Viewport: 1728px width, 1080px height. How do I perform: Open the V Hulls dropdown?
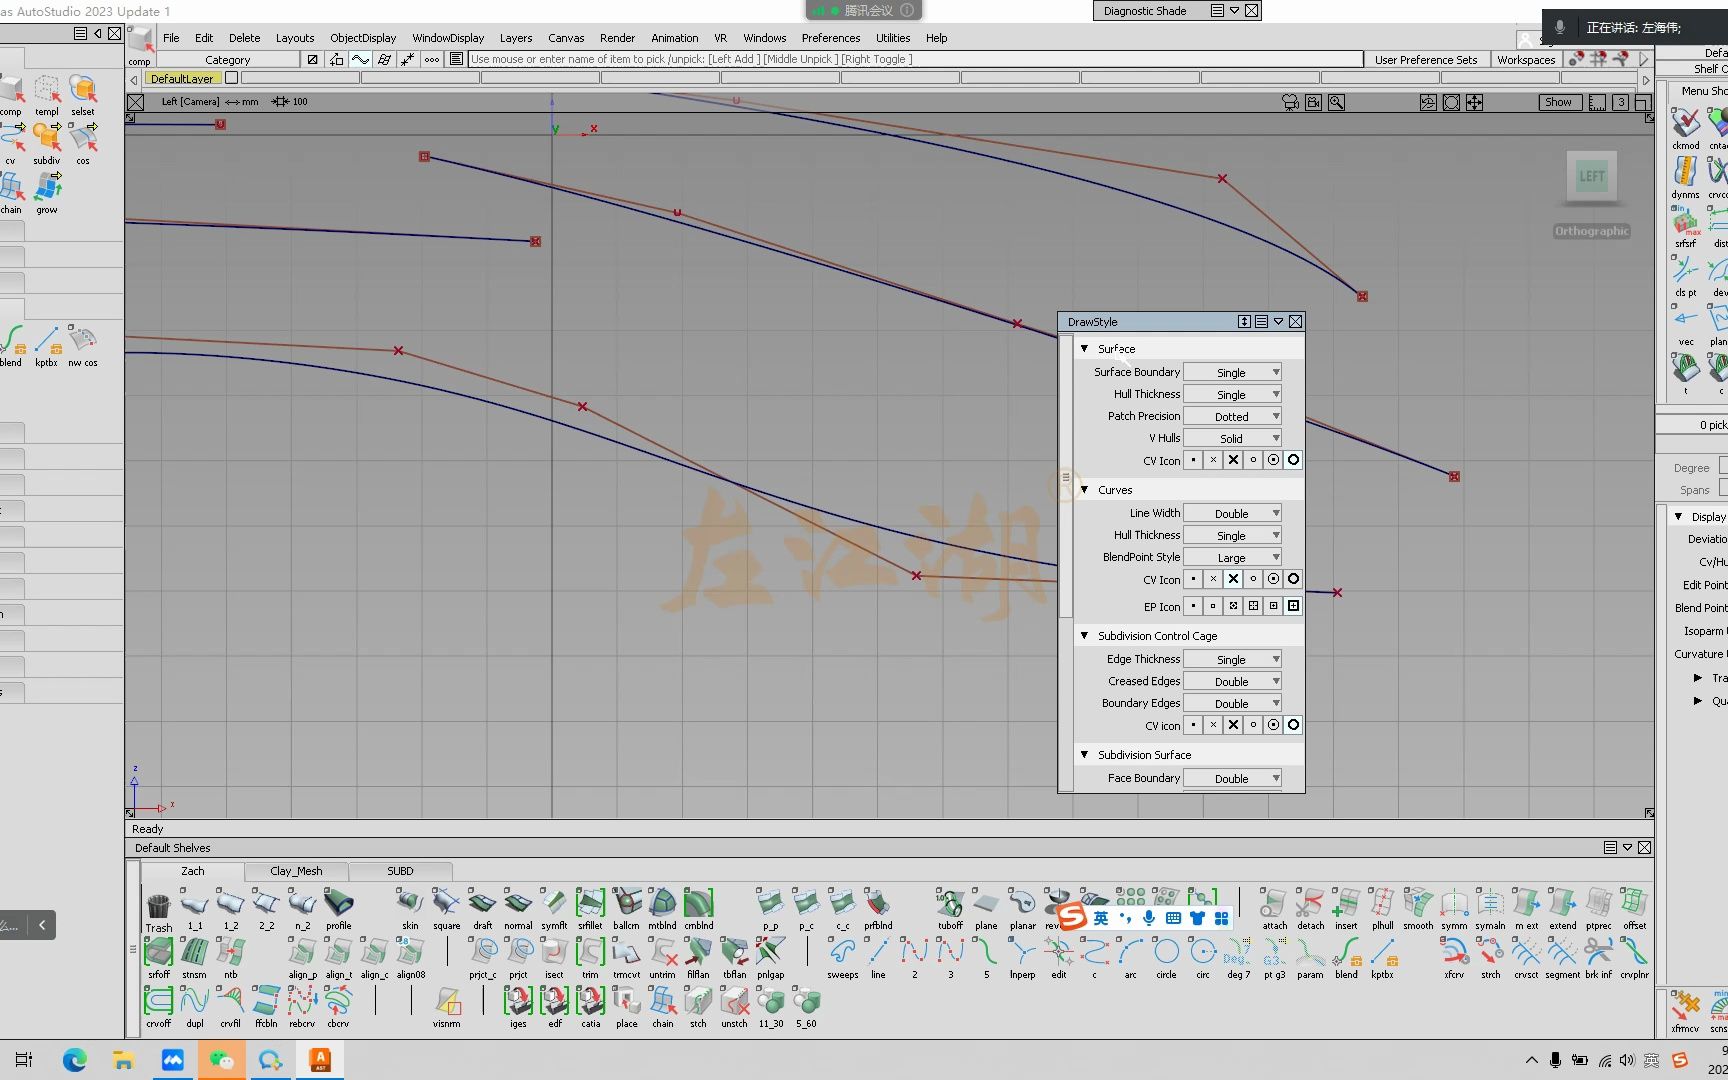1232,438
